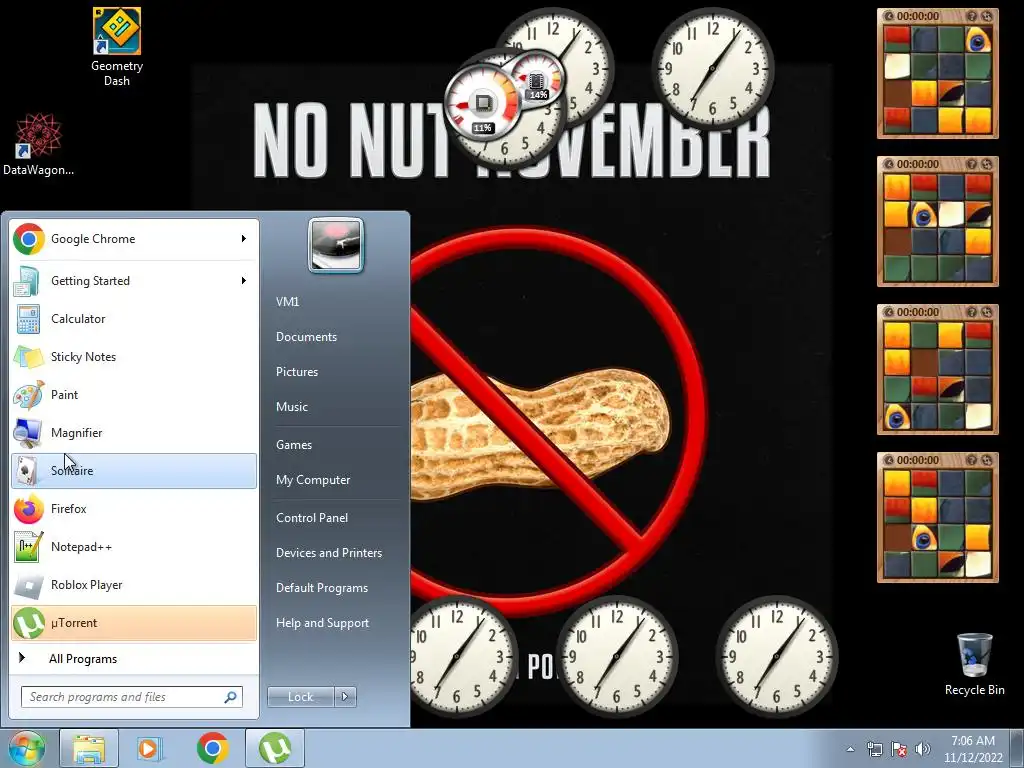The image size is (1024, 768).
Task: Click the network tray icon
Action: click(x=874, y=749)
